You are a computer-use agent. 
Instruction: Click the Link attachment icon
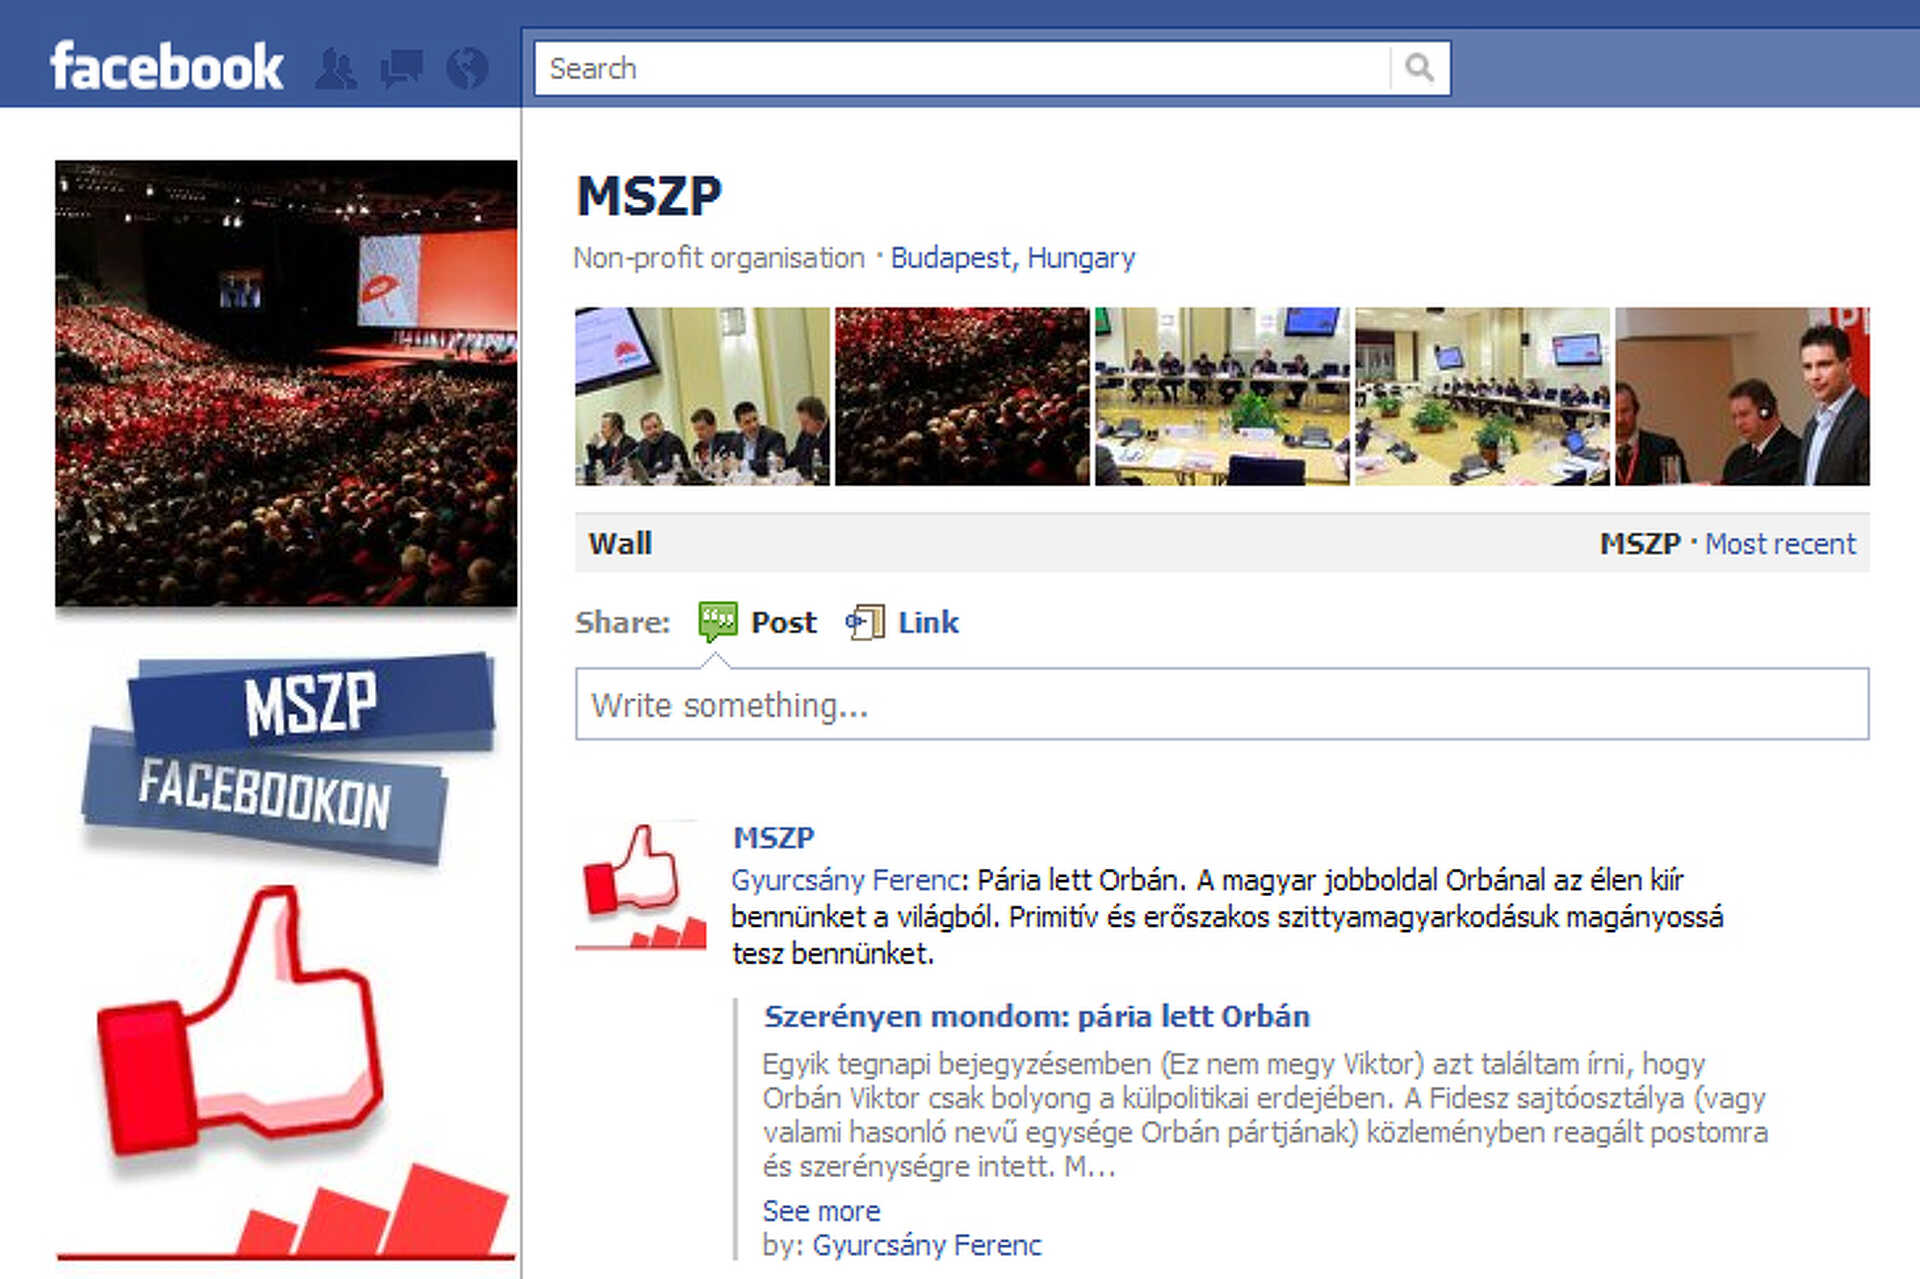(865, 622)
